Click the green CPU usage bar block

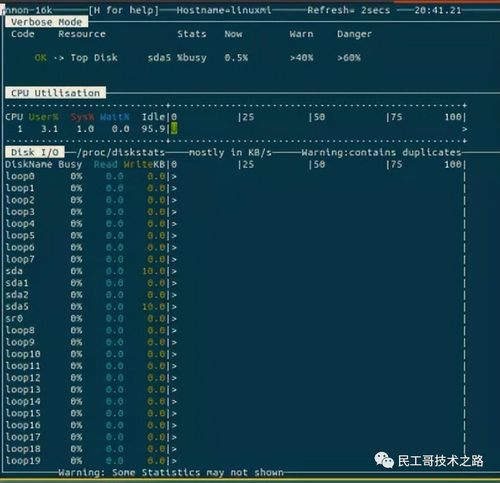[x=174, y=129]
